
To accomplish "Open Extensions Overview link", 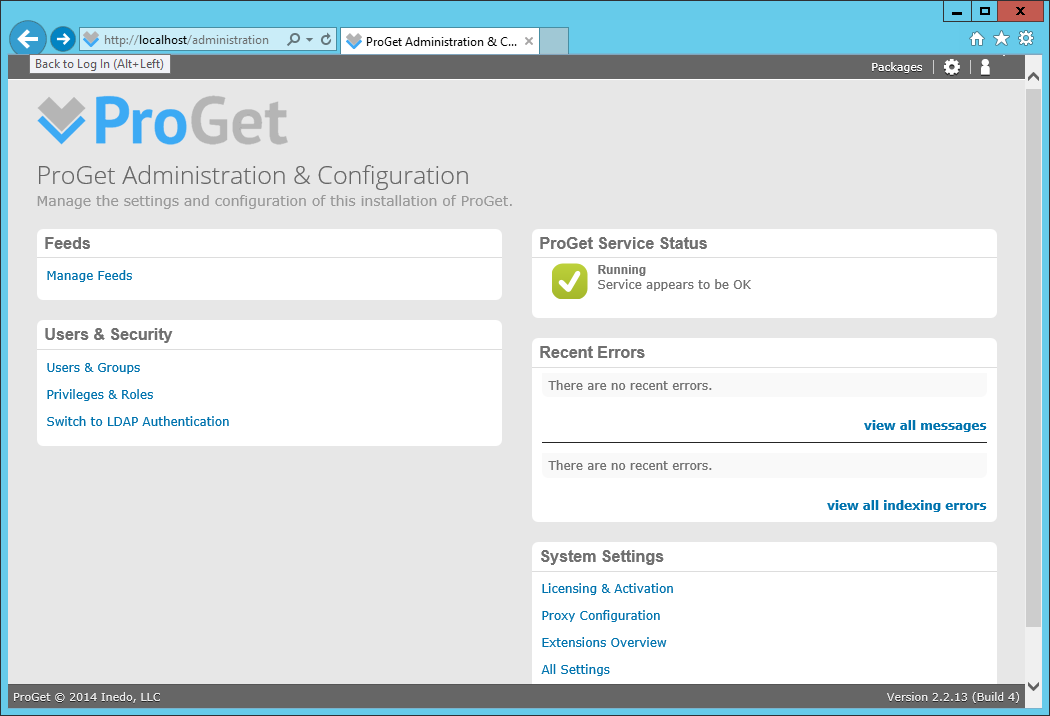I will pyautogui.click(x=604, y=642).
